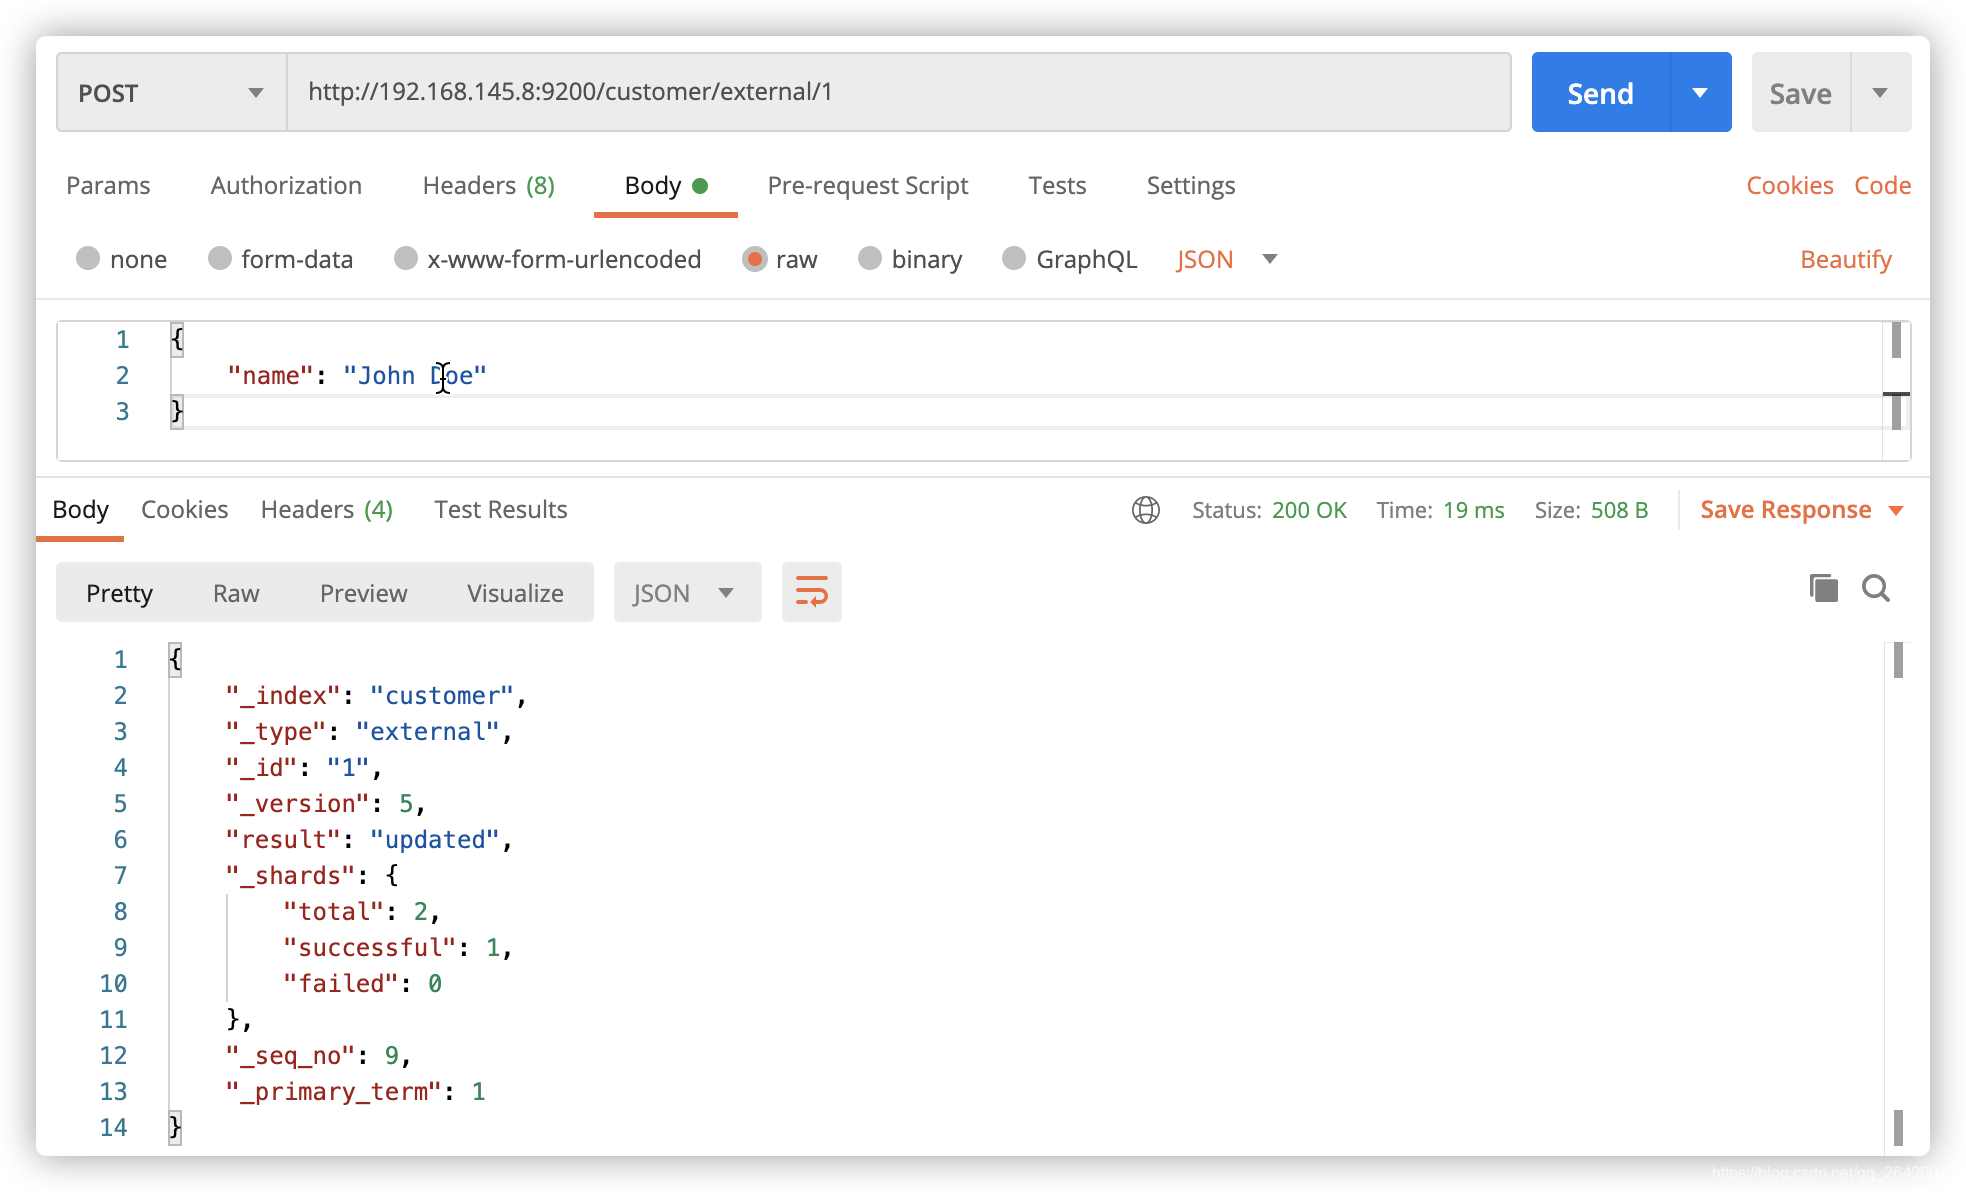
Task: Click the word-wrap toggle icon in response
Action: [x=811, y=592]
